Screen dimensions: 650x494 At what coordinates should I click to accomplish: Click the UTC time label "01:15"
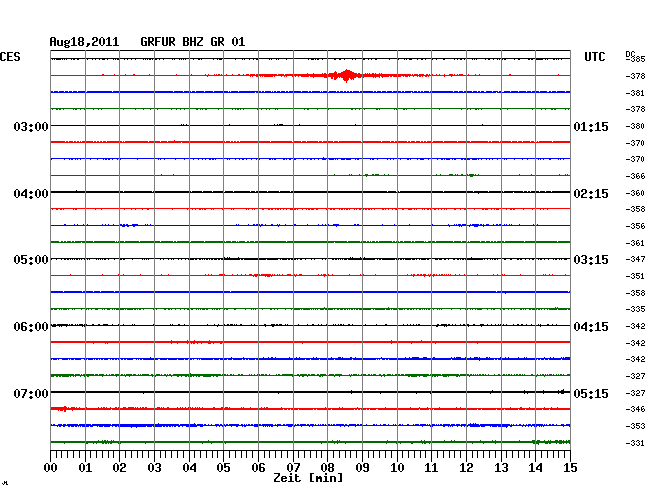pyautogui.click(x=591, y=126)
